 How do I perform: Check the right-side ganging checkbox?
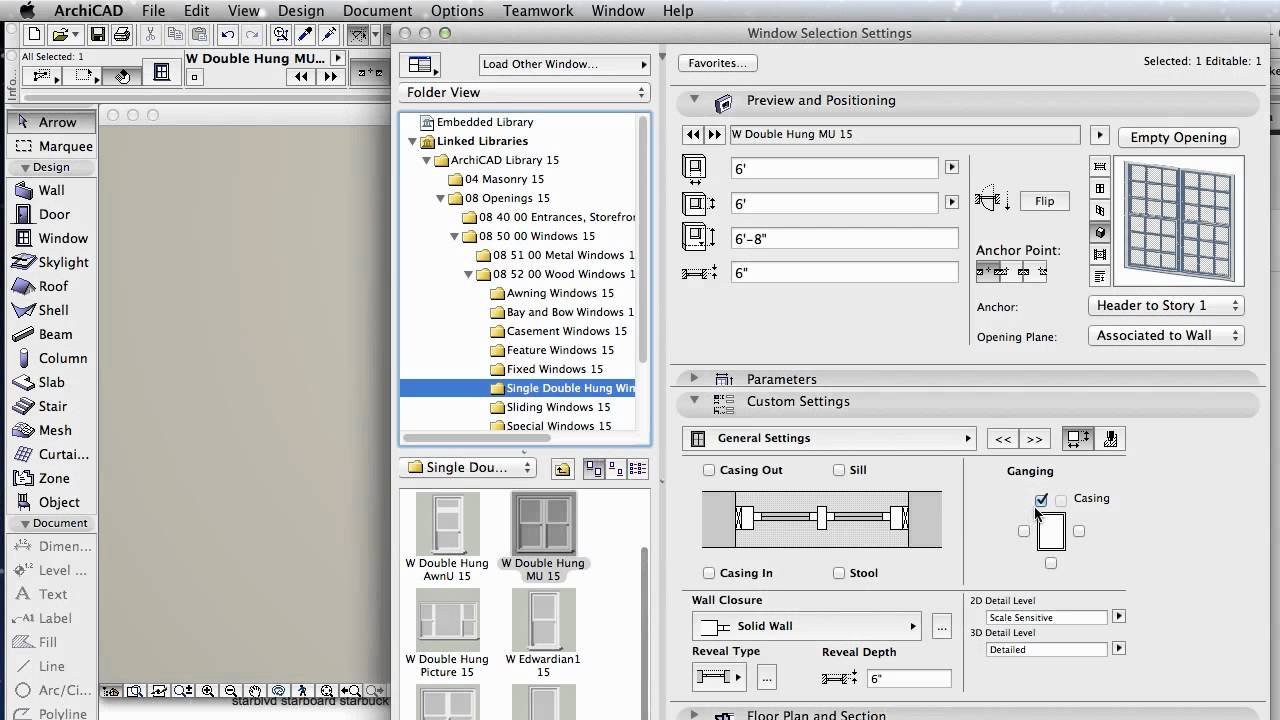tap(1078, 531)
